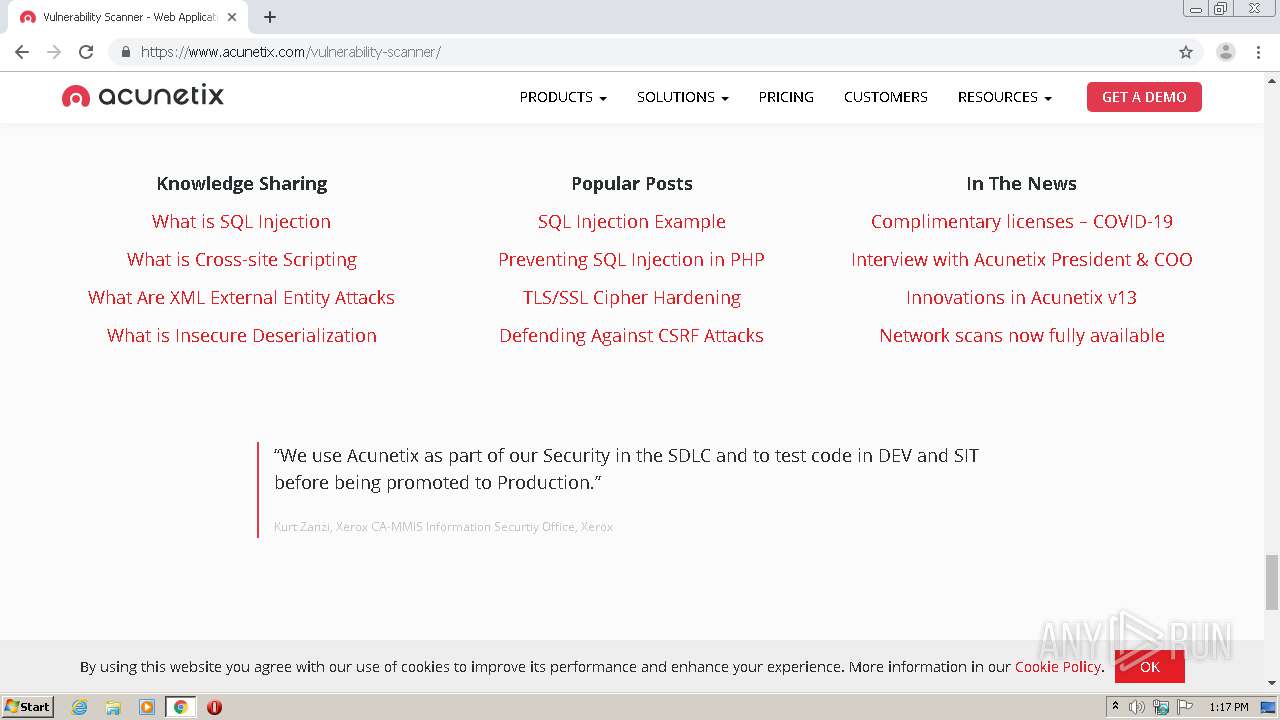This screenshot has width=1280, height=720.
Task: Click the Action Center flag icon
Action: pos(1185,707)
